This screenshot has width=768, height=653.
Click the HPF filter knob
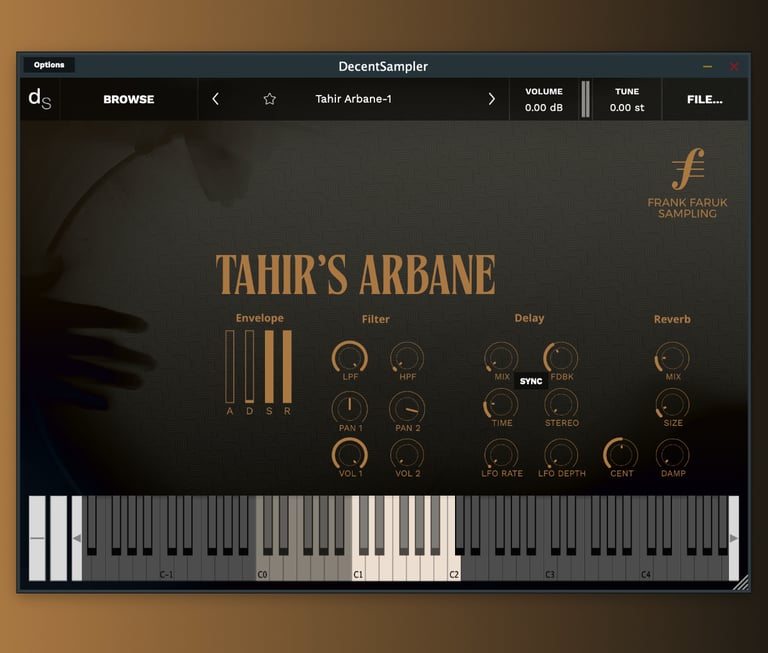[x=407, y=358]
